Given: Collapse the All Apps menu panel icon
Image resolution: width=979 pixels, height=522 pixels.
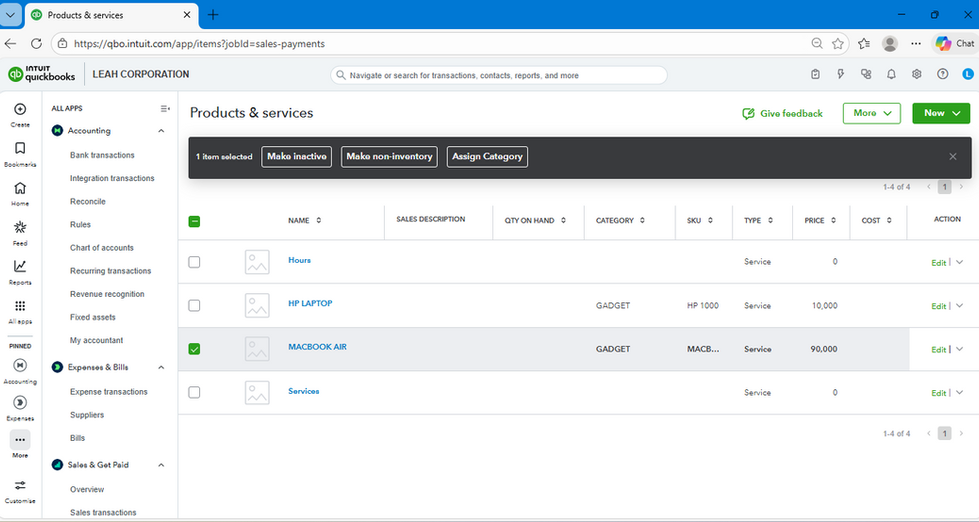Looking at the screenshot, I should tap(165, 109).
